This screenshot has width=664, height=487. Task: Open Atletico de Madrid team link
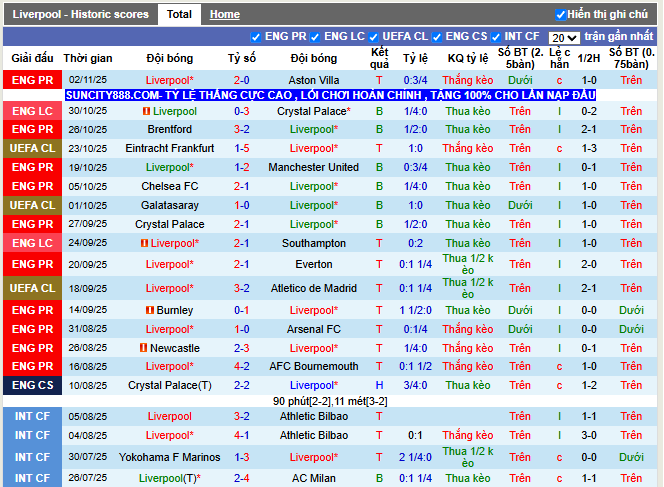tap(314, 288)
